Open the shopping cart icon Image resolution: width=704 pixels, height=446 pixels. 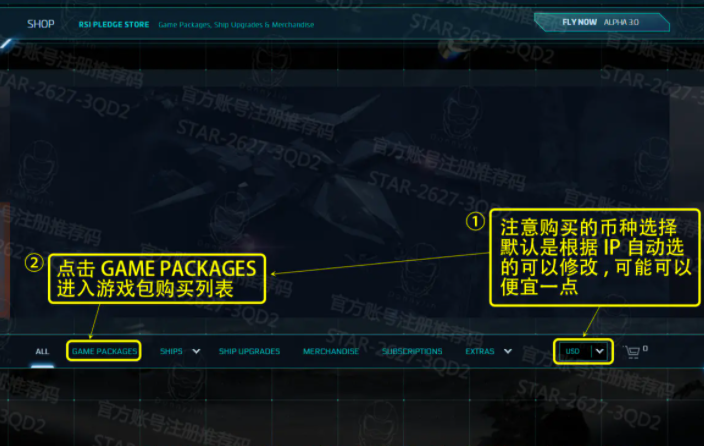[x=632, y=351]
